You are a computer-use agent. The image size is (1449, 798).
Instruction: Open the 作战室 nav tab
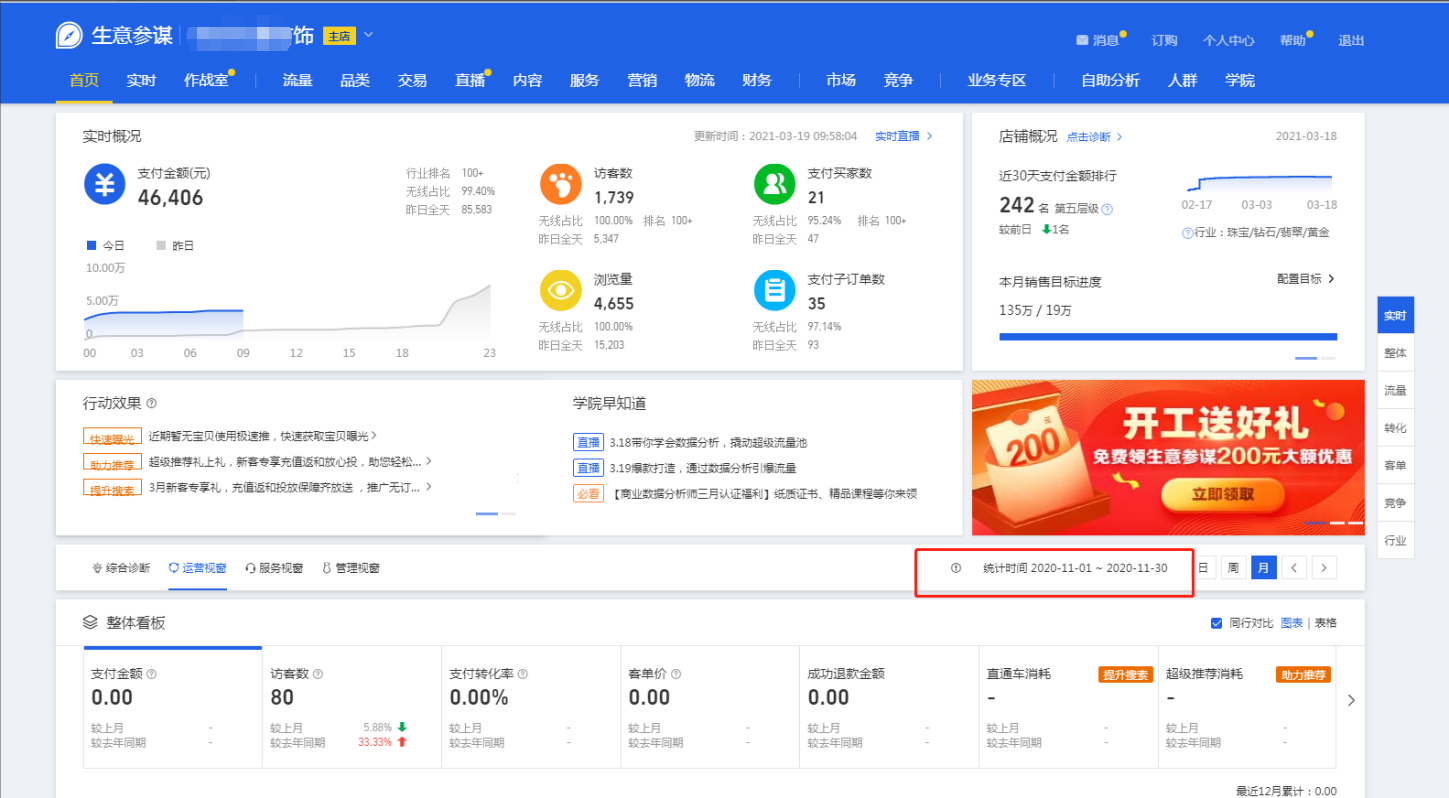(x=206, y=80)
